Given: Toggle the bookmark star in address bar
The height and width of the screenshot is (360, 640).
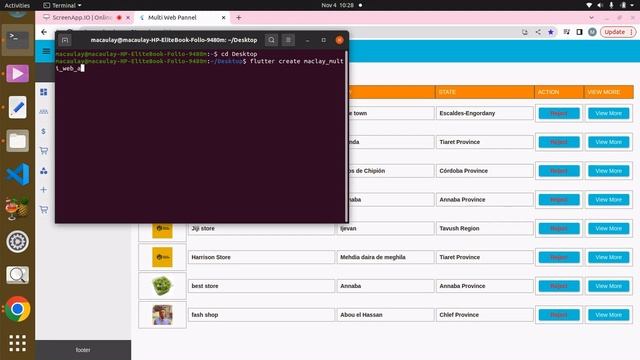Looking at the screenshot, I should (x=551, y=32).
